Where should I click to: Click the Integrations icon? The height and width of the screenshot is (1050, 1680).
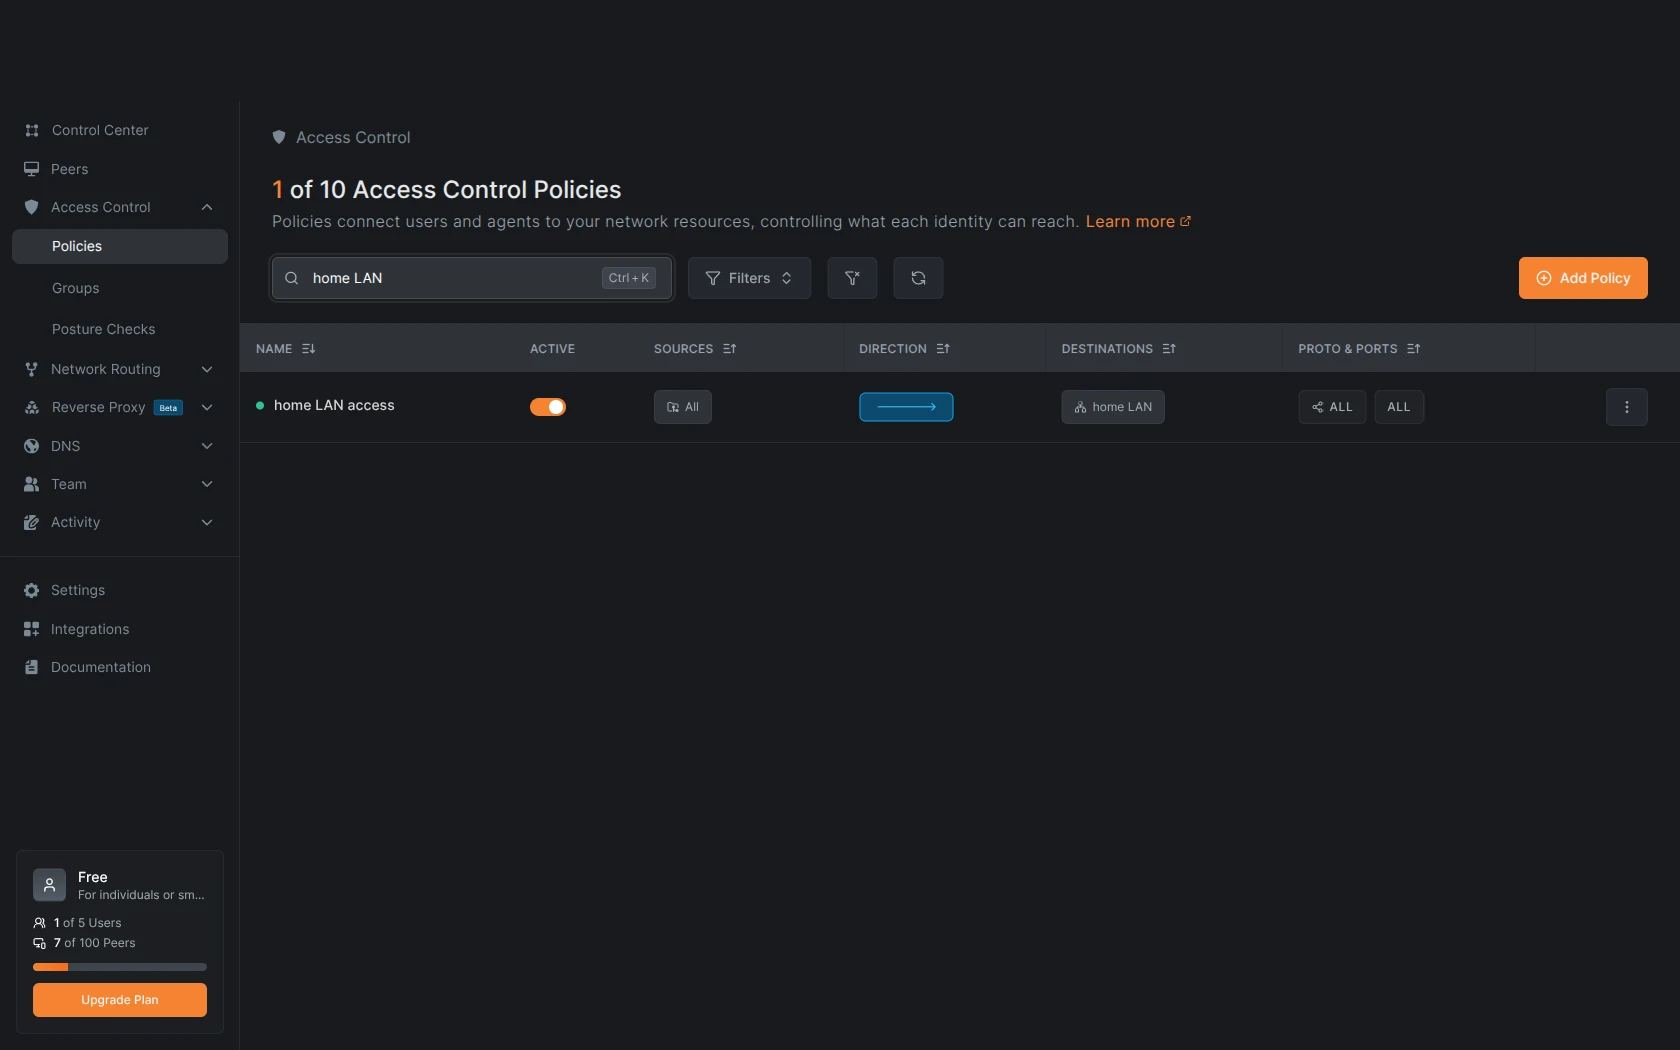[x=32, y=629]
